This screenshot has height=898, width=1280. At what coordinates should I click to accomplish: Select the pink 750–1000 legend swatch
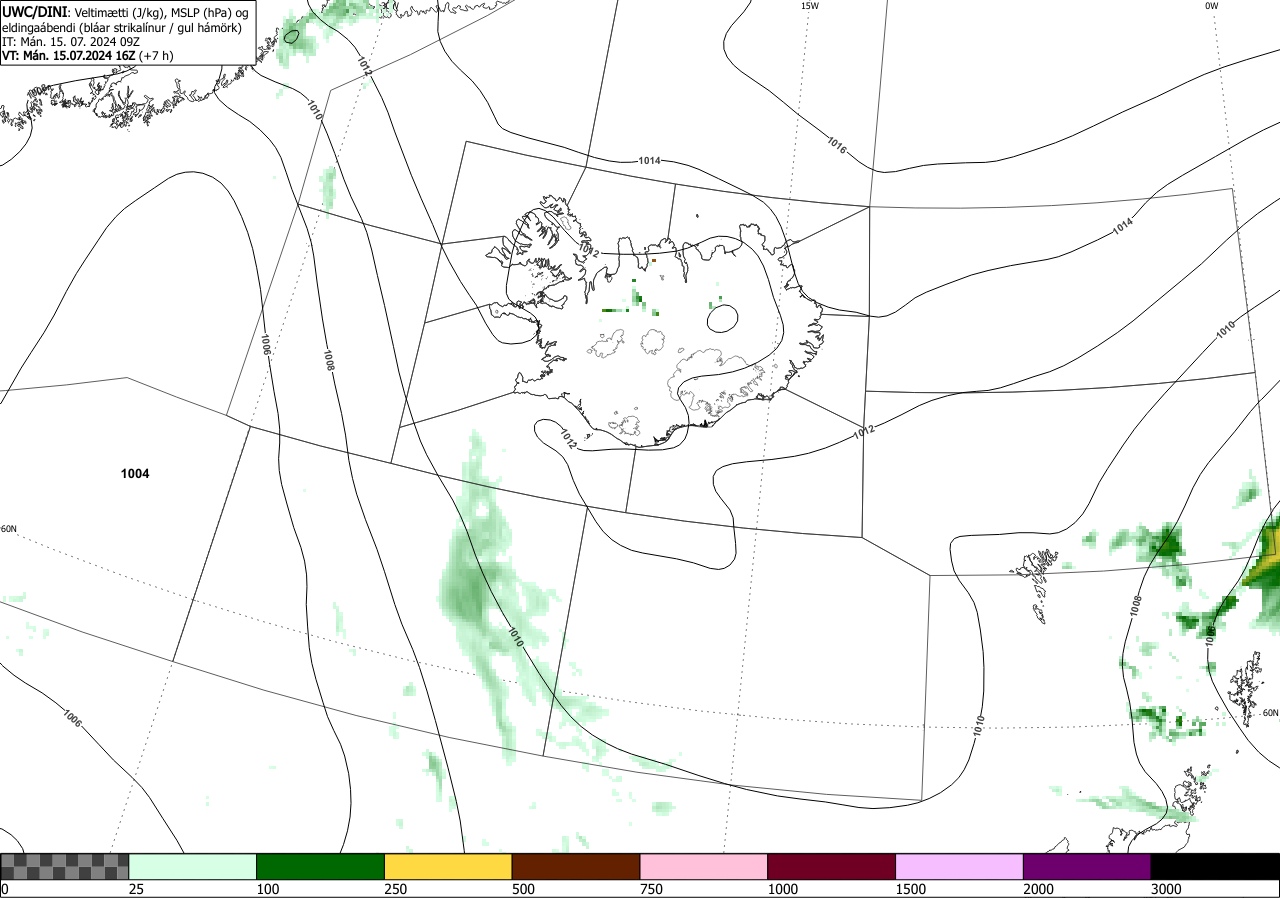click(x=704, y=866)
